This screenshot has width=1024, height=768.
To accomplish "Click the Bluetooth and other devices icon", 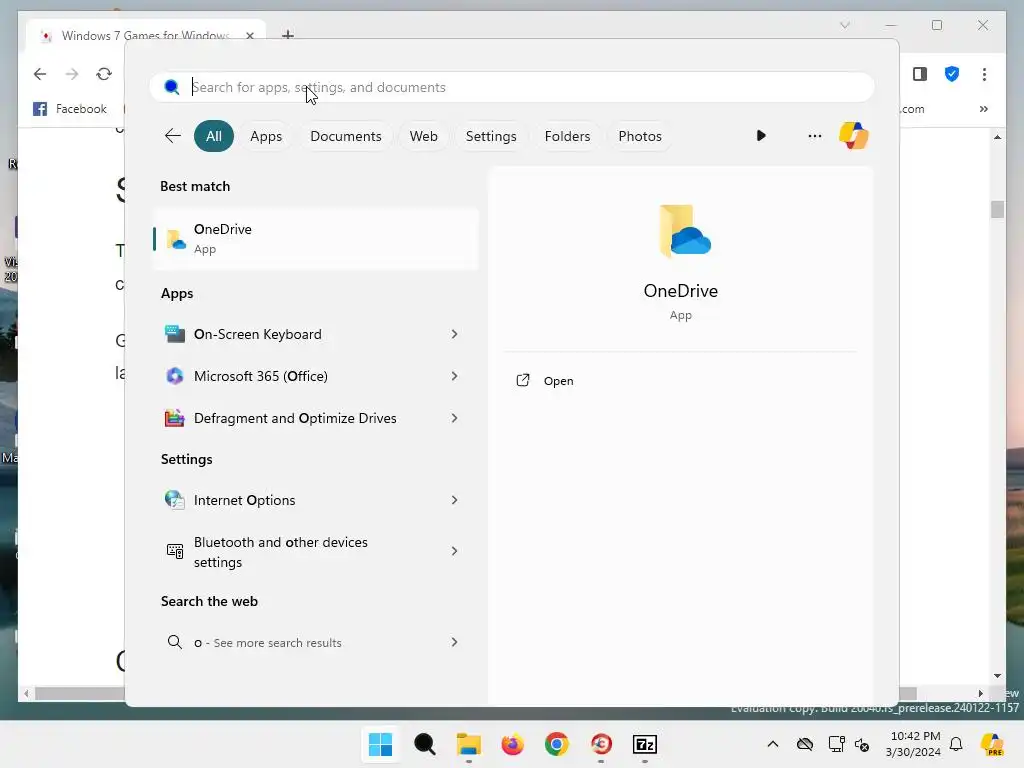I will click(x=174, y=551).
